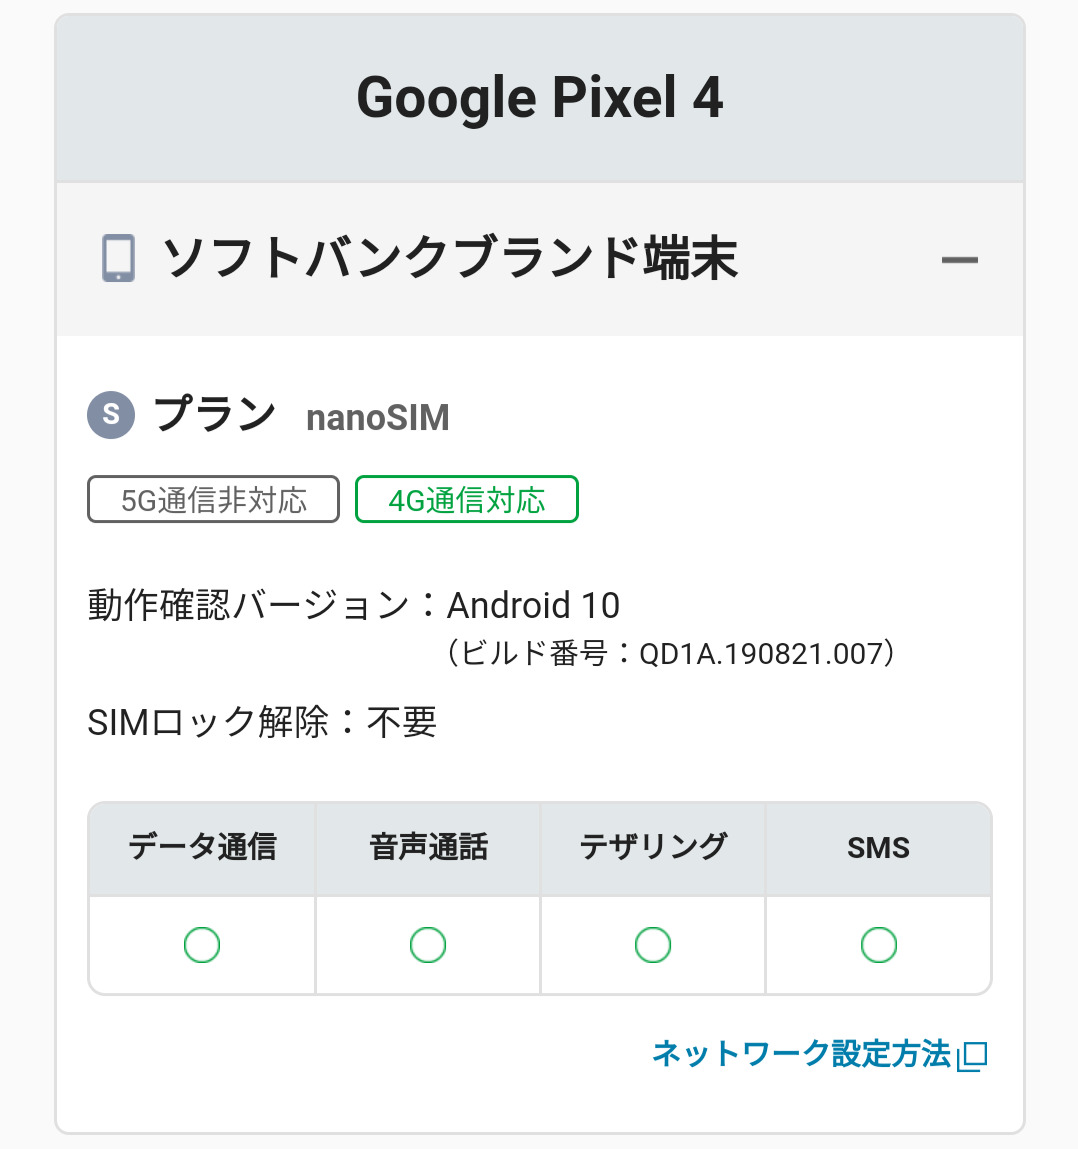Screen dimensions: 1078x1149
Task: Click the SIMロック解除 text line
Action: [262, 722]
